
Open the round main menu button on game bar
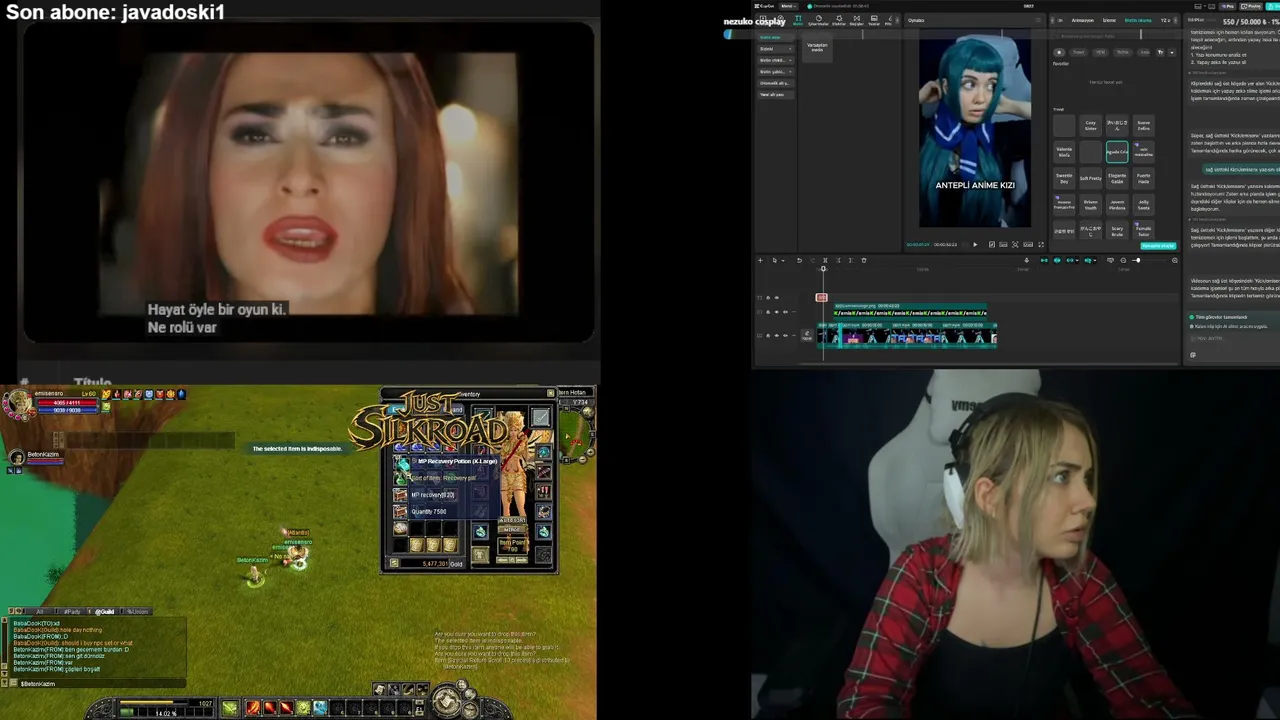(x=447, y=701)
